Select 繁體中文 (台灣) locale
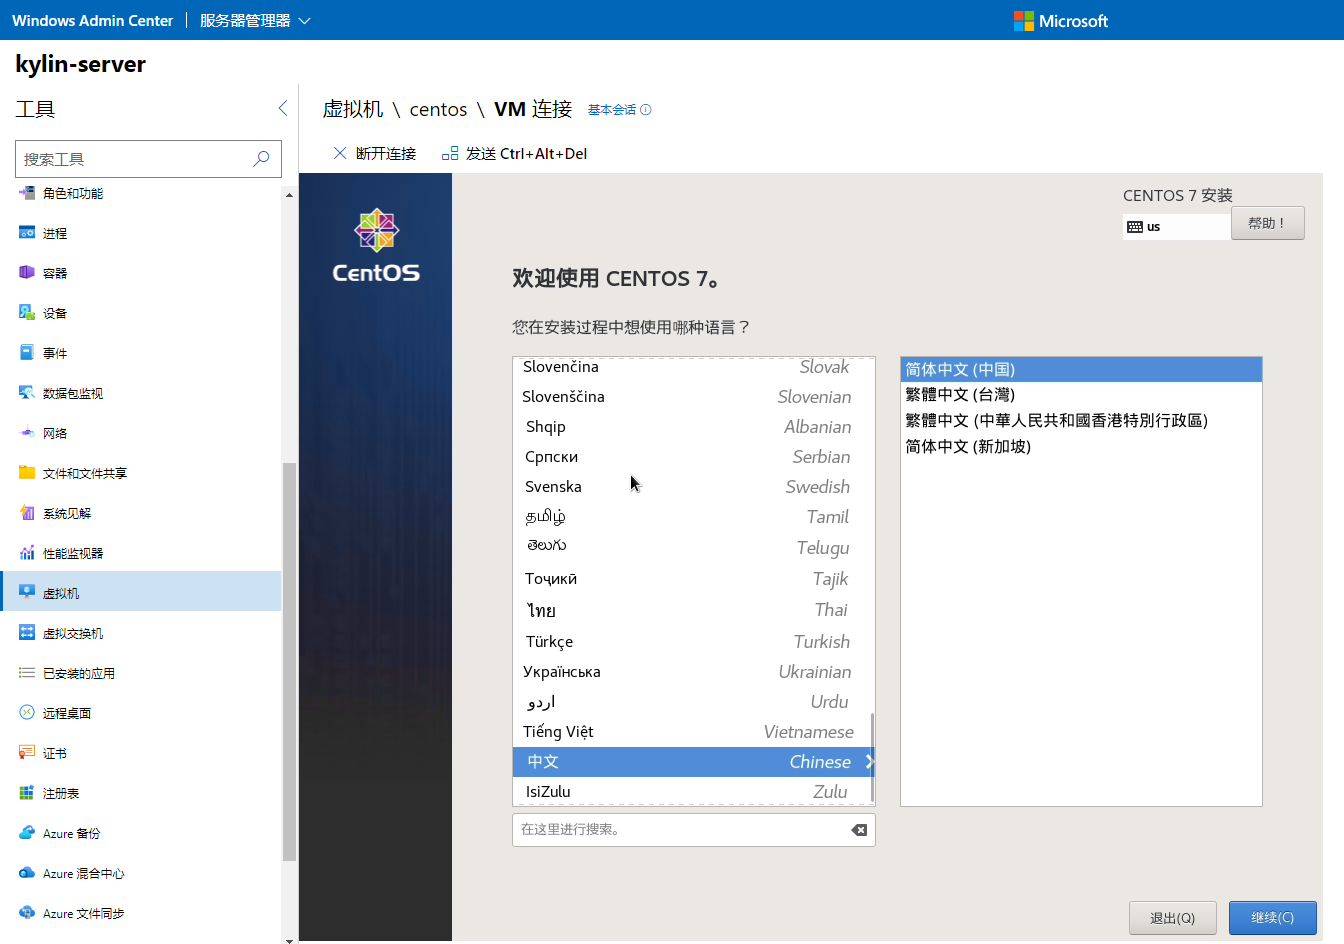 click(1081, 395)
